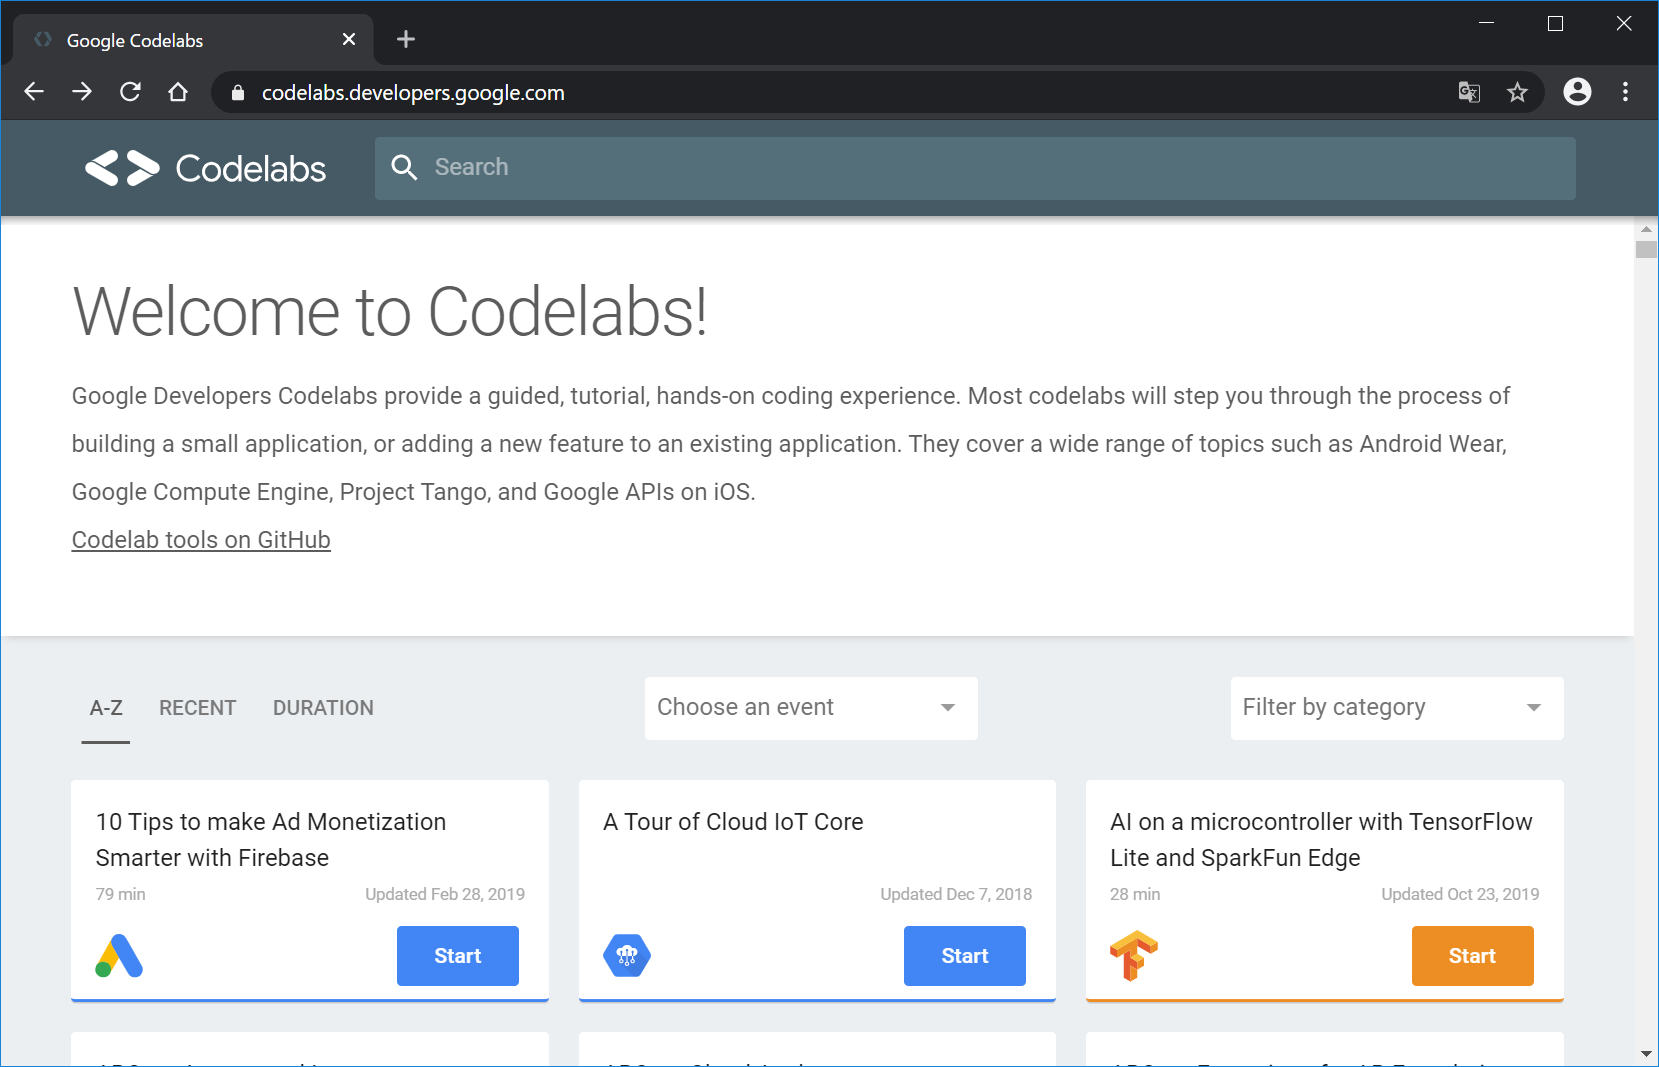This screenshot has width=1659, height=1067.
Task: Click the search magnifier icon
Action: coord(404,168)
